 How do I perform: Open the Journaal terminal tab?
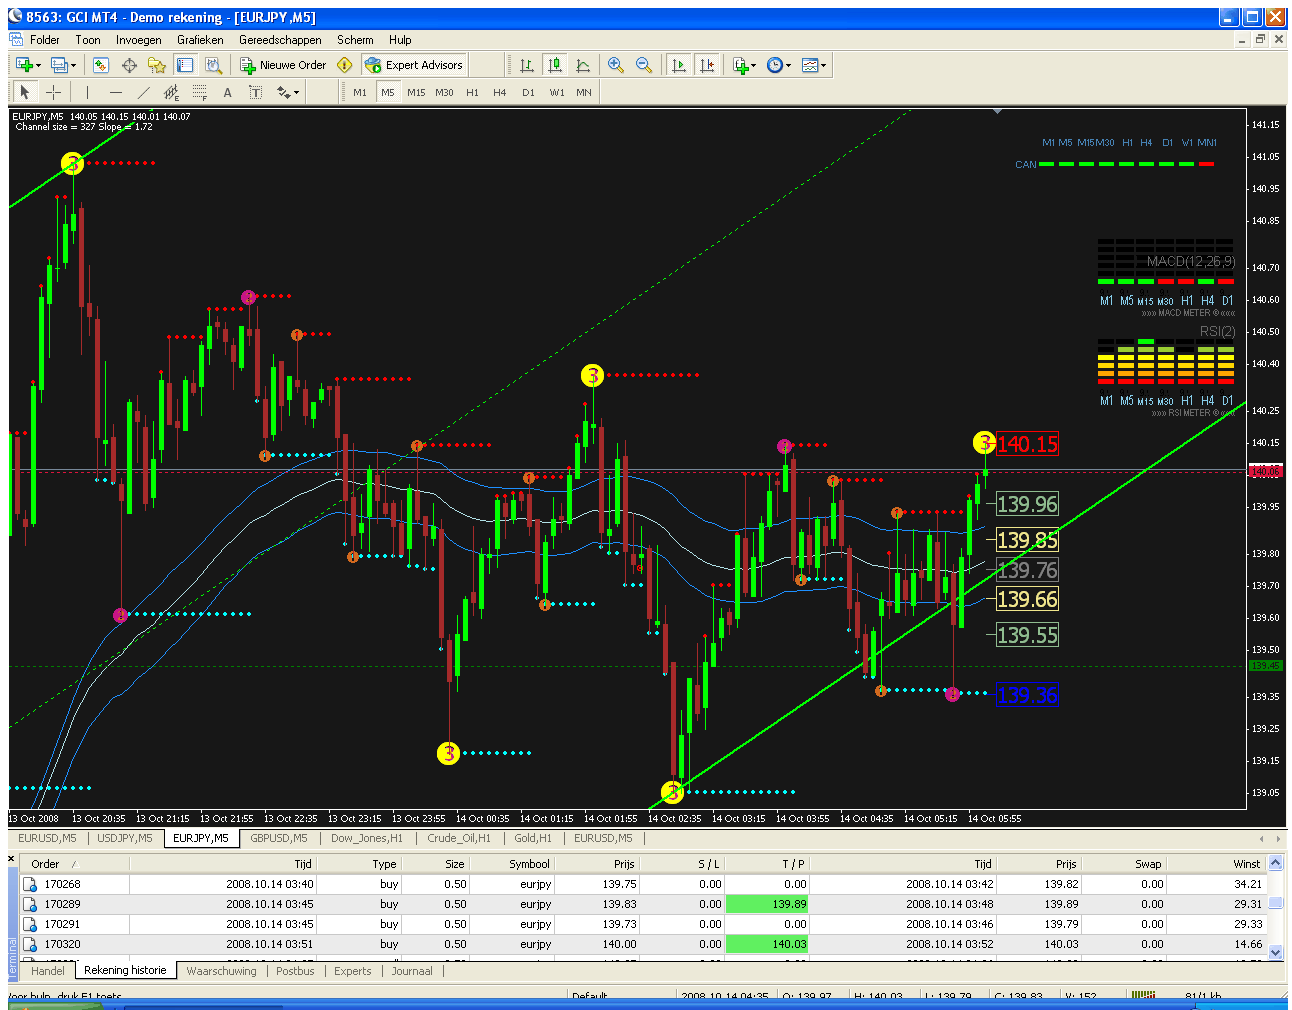(412, 971)
